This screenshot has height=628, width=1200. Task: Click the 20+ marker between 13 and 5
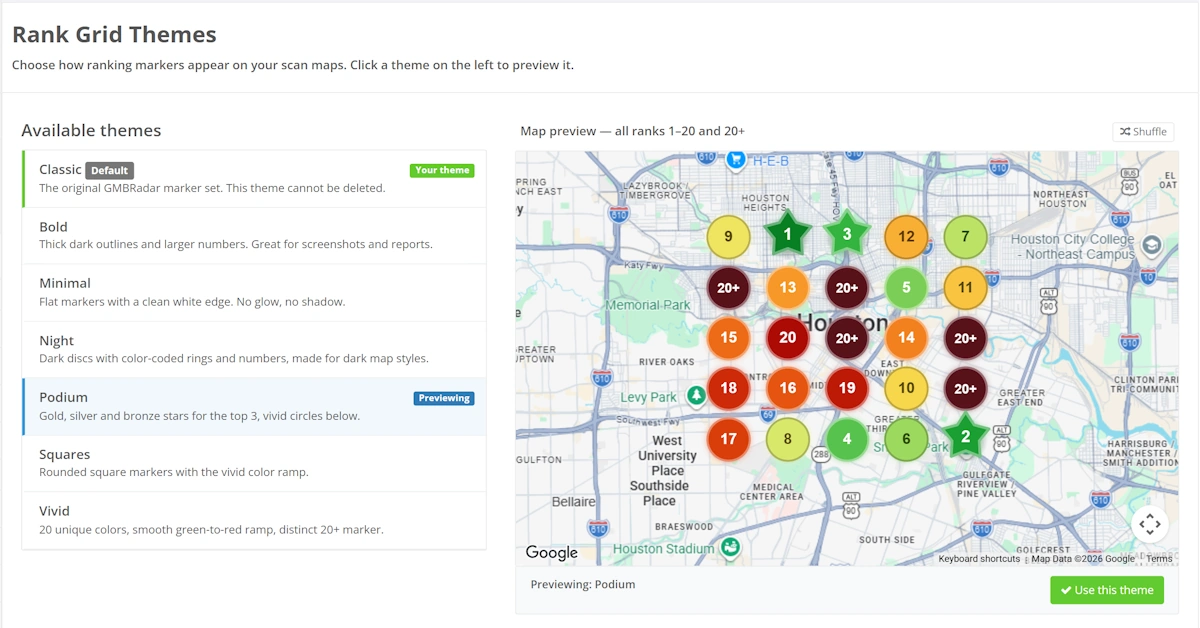[847, 288]
